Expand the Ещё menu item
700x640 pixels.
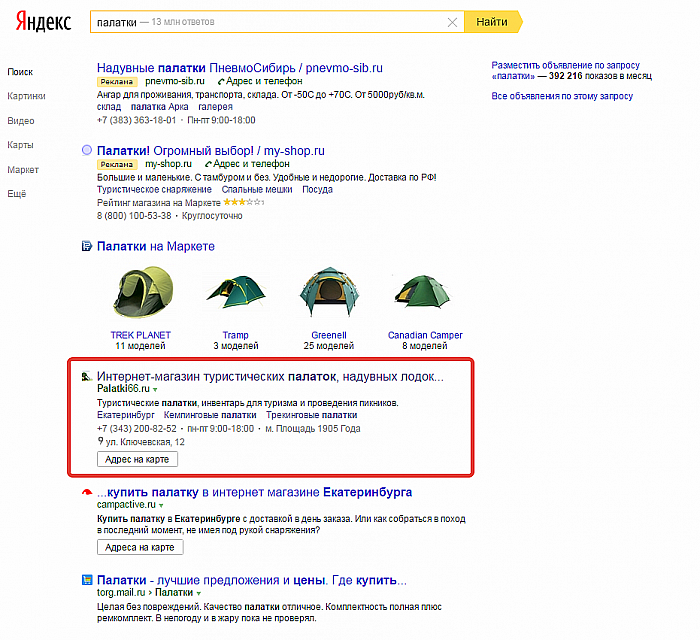tap(17, 194)
